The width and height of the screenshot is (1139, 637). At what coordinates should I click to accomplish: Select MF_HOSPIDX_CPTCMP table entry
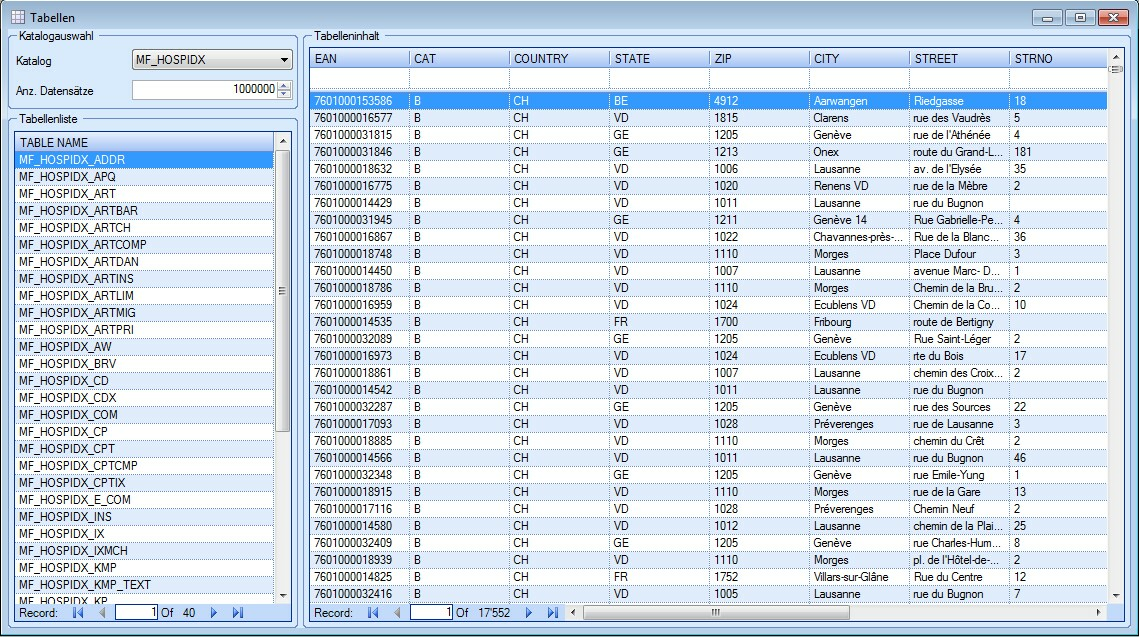145,465
